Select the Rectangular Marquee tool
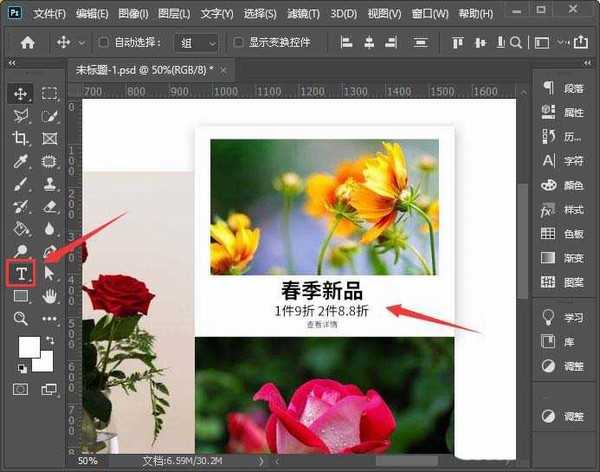 pyautogui.click(x=49, y=93)
